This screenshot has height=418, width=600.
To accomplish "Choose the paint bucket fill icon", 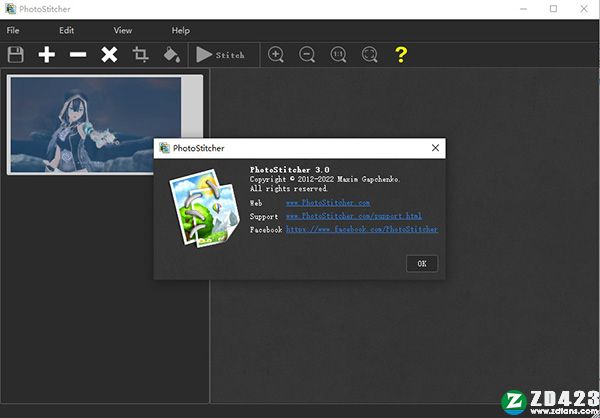I will 172,55.
